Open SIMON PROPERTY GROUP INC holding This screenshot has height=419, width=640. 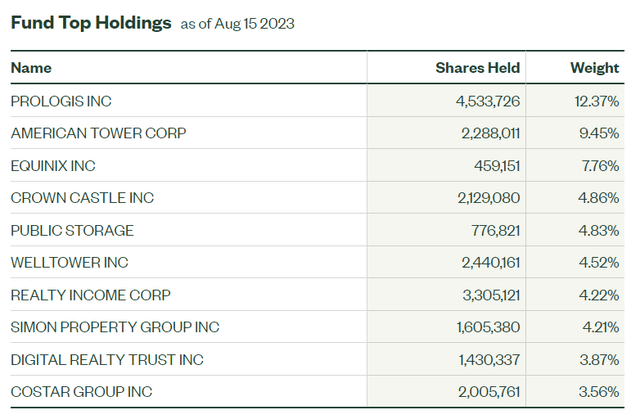115,327
